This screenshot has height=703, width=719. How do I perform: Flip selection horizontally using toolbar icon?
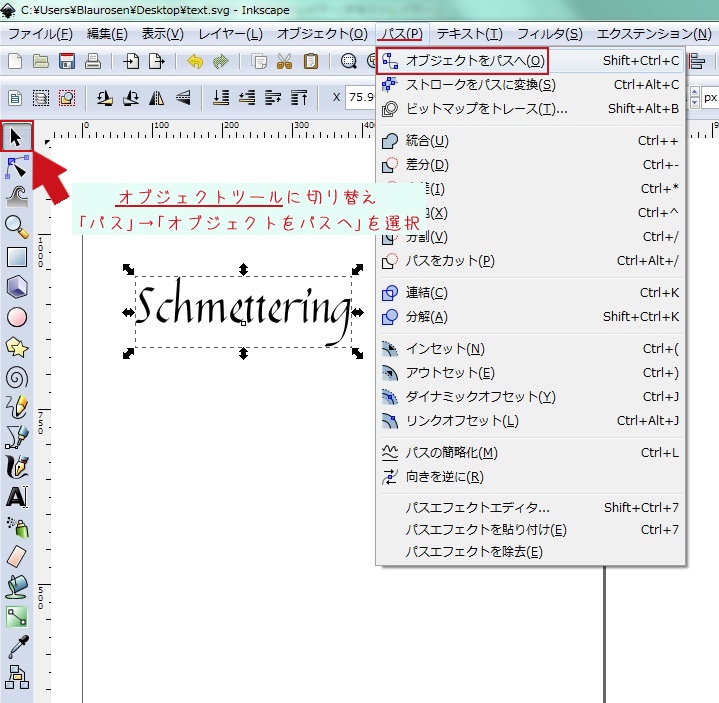coord(157,98)
